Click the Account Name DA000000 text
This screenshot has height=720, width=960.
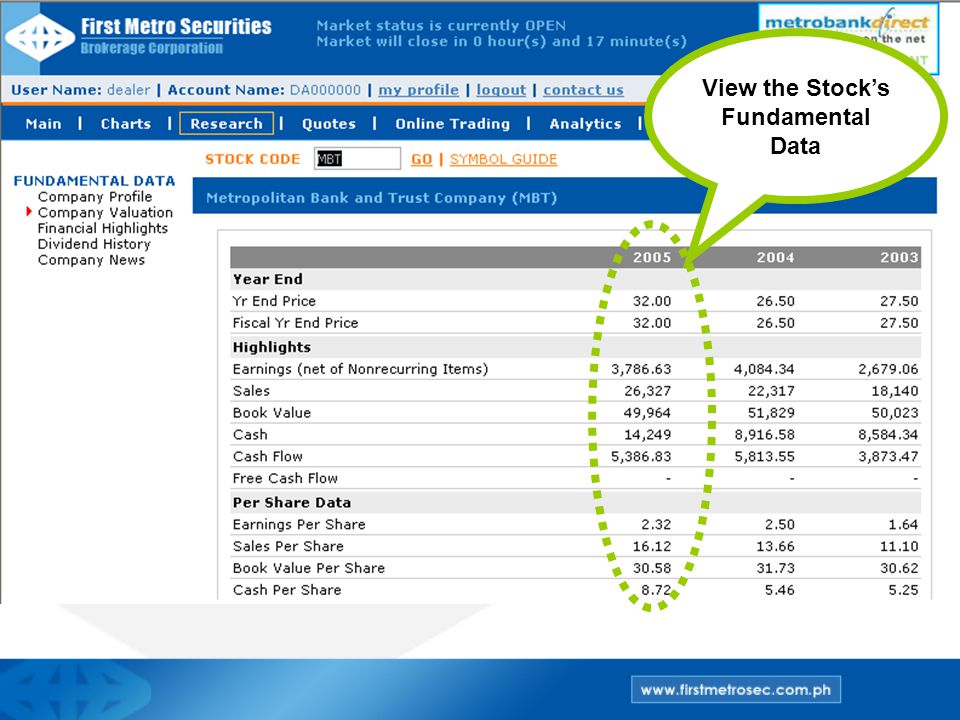pos(264,90)
